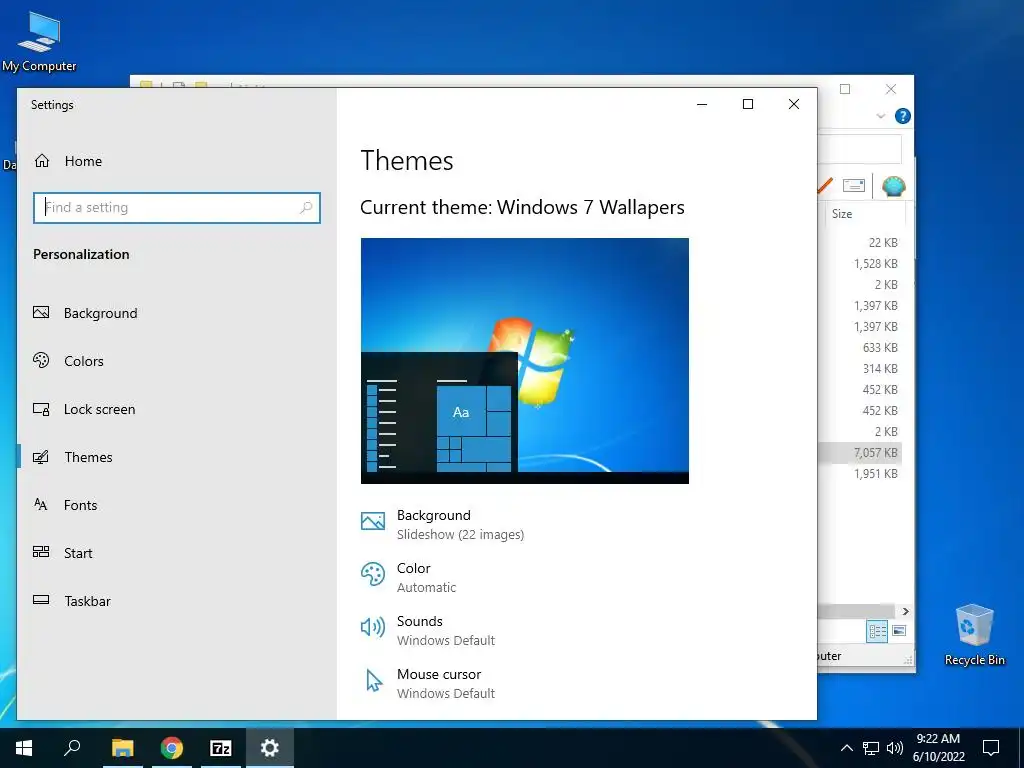Click the current theme preview image

[524, 360]
